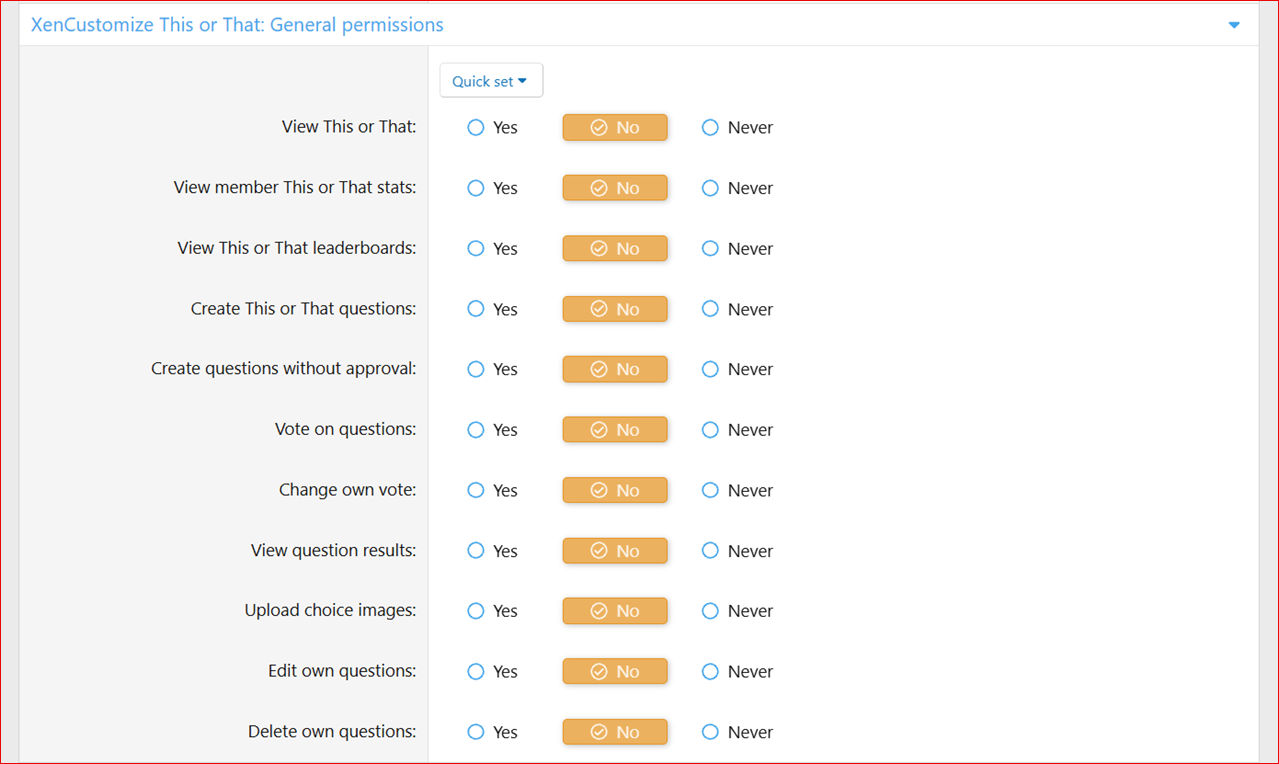This screenshot has width=1279, height=764.
Task: Click the 'View This or That leaderboards:' label
Action: click(x=297, y=248)
